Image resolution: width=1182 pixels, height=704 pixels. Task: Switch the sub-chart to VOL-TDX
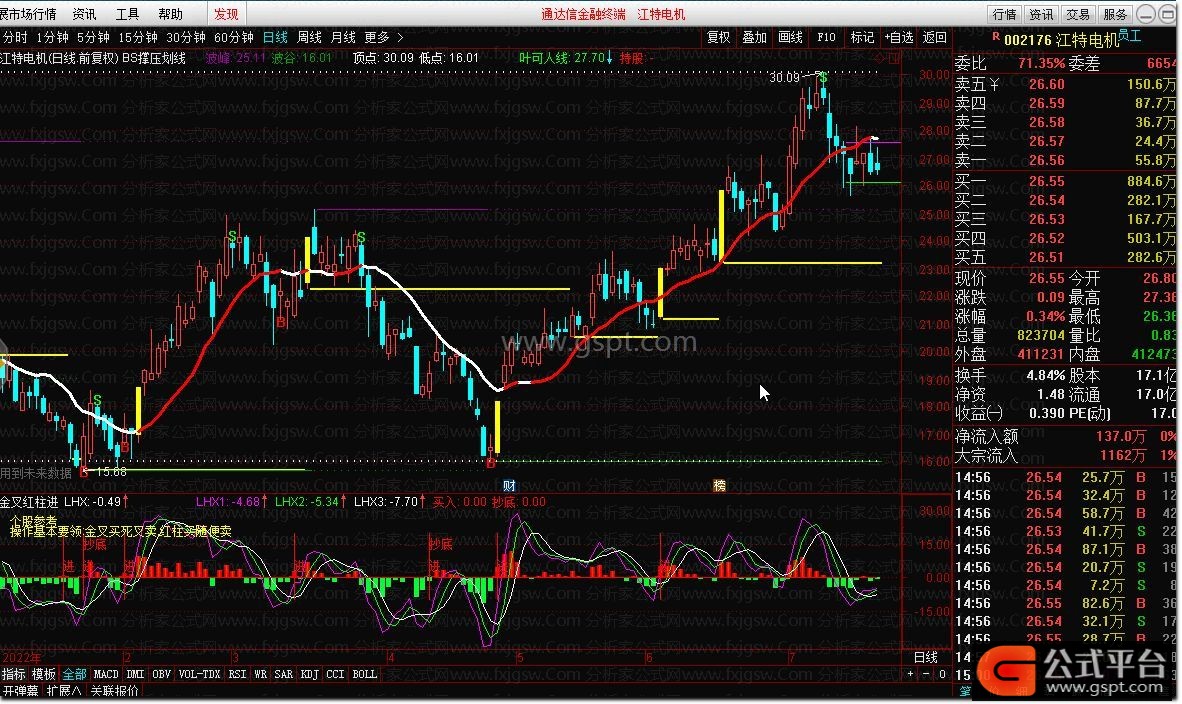pos(200,674)
